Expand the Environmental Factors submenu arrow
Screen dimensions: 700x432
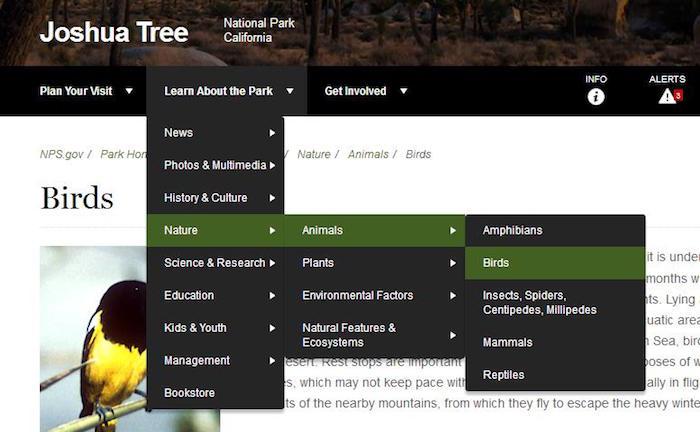click(x=453, y=296)
